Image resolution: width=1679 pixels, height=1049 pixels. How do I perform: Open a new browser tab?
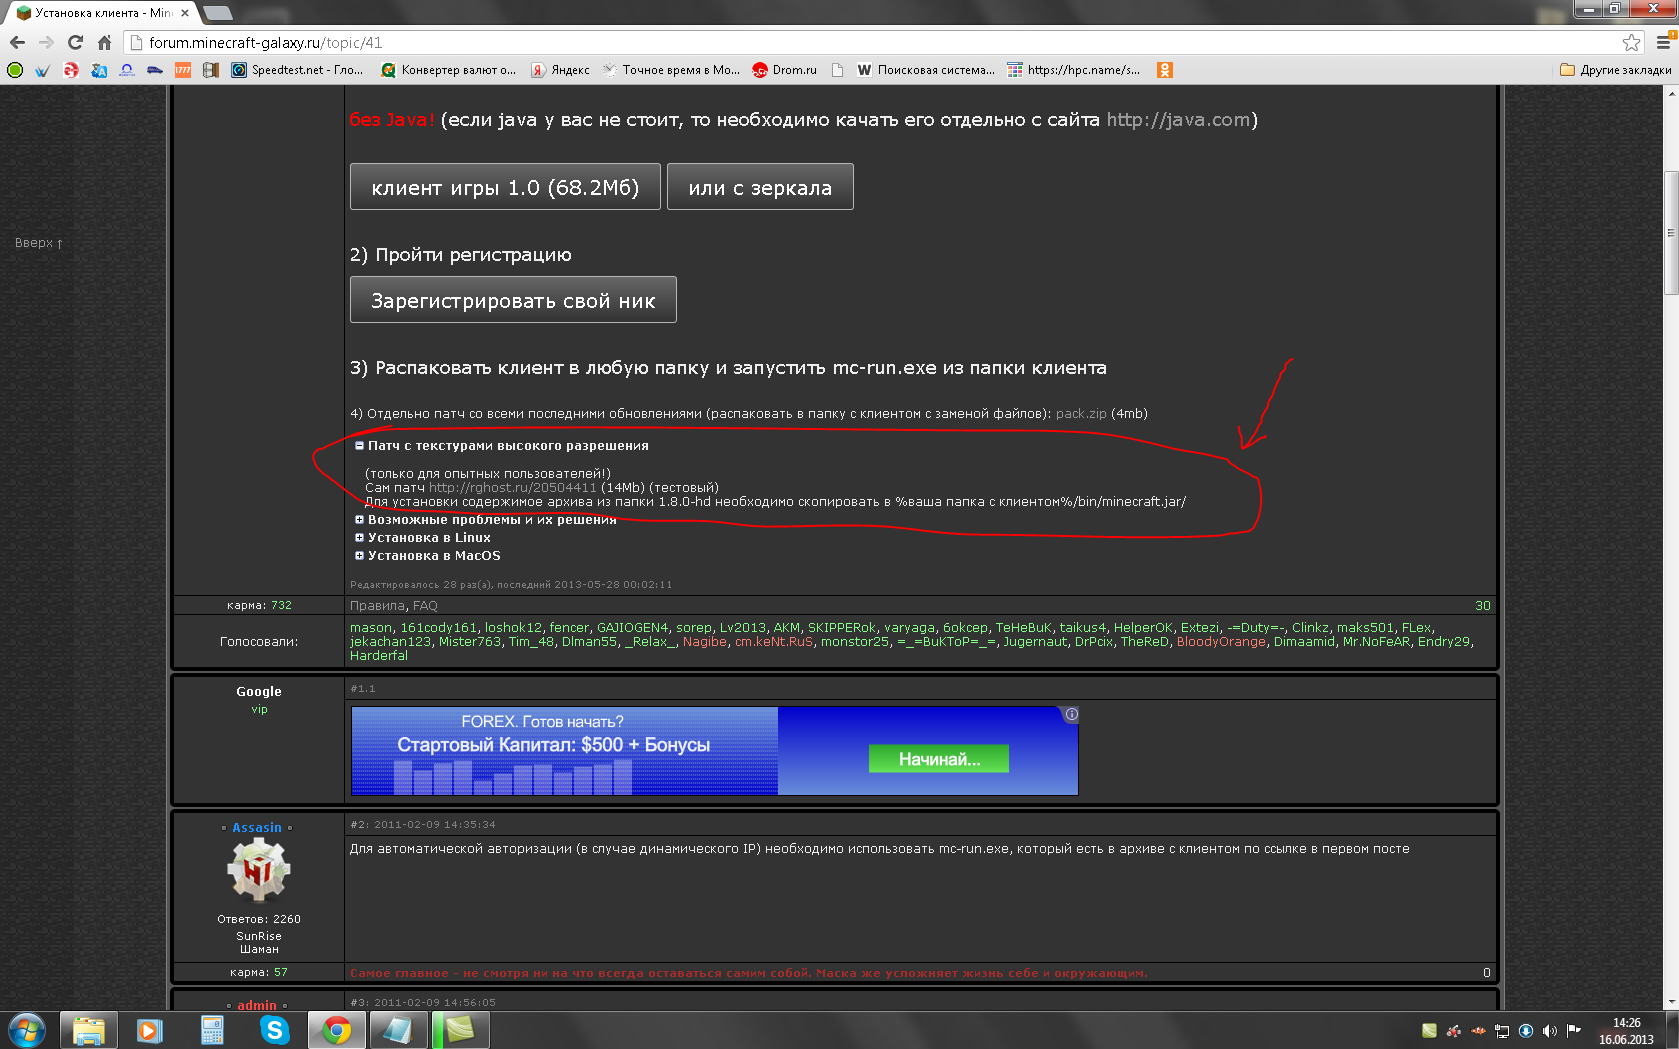point(217,13)
